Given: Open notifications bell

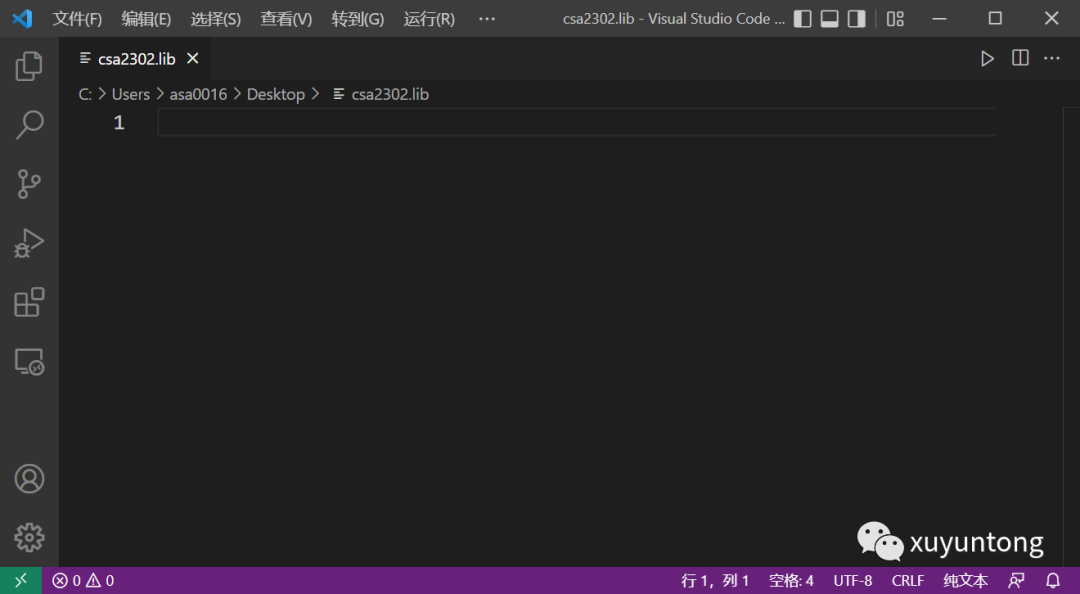Looking at the screenshot, I should pyautogui.click(x=1053, y=581).
